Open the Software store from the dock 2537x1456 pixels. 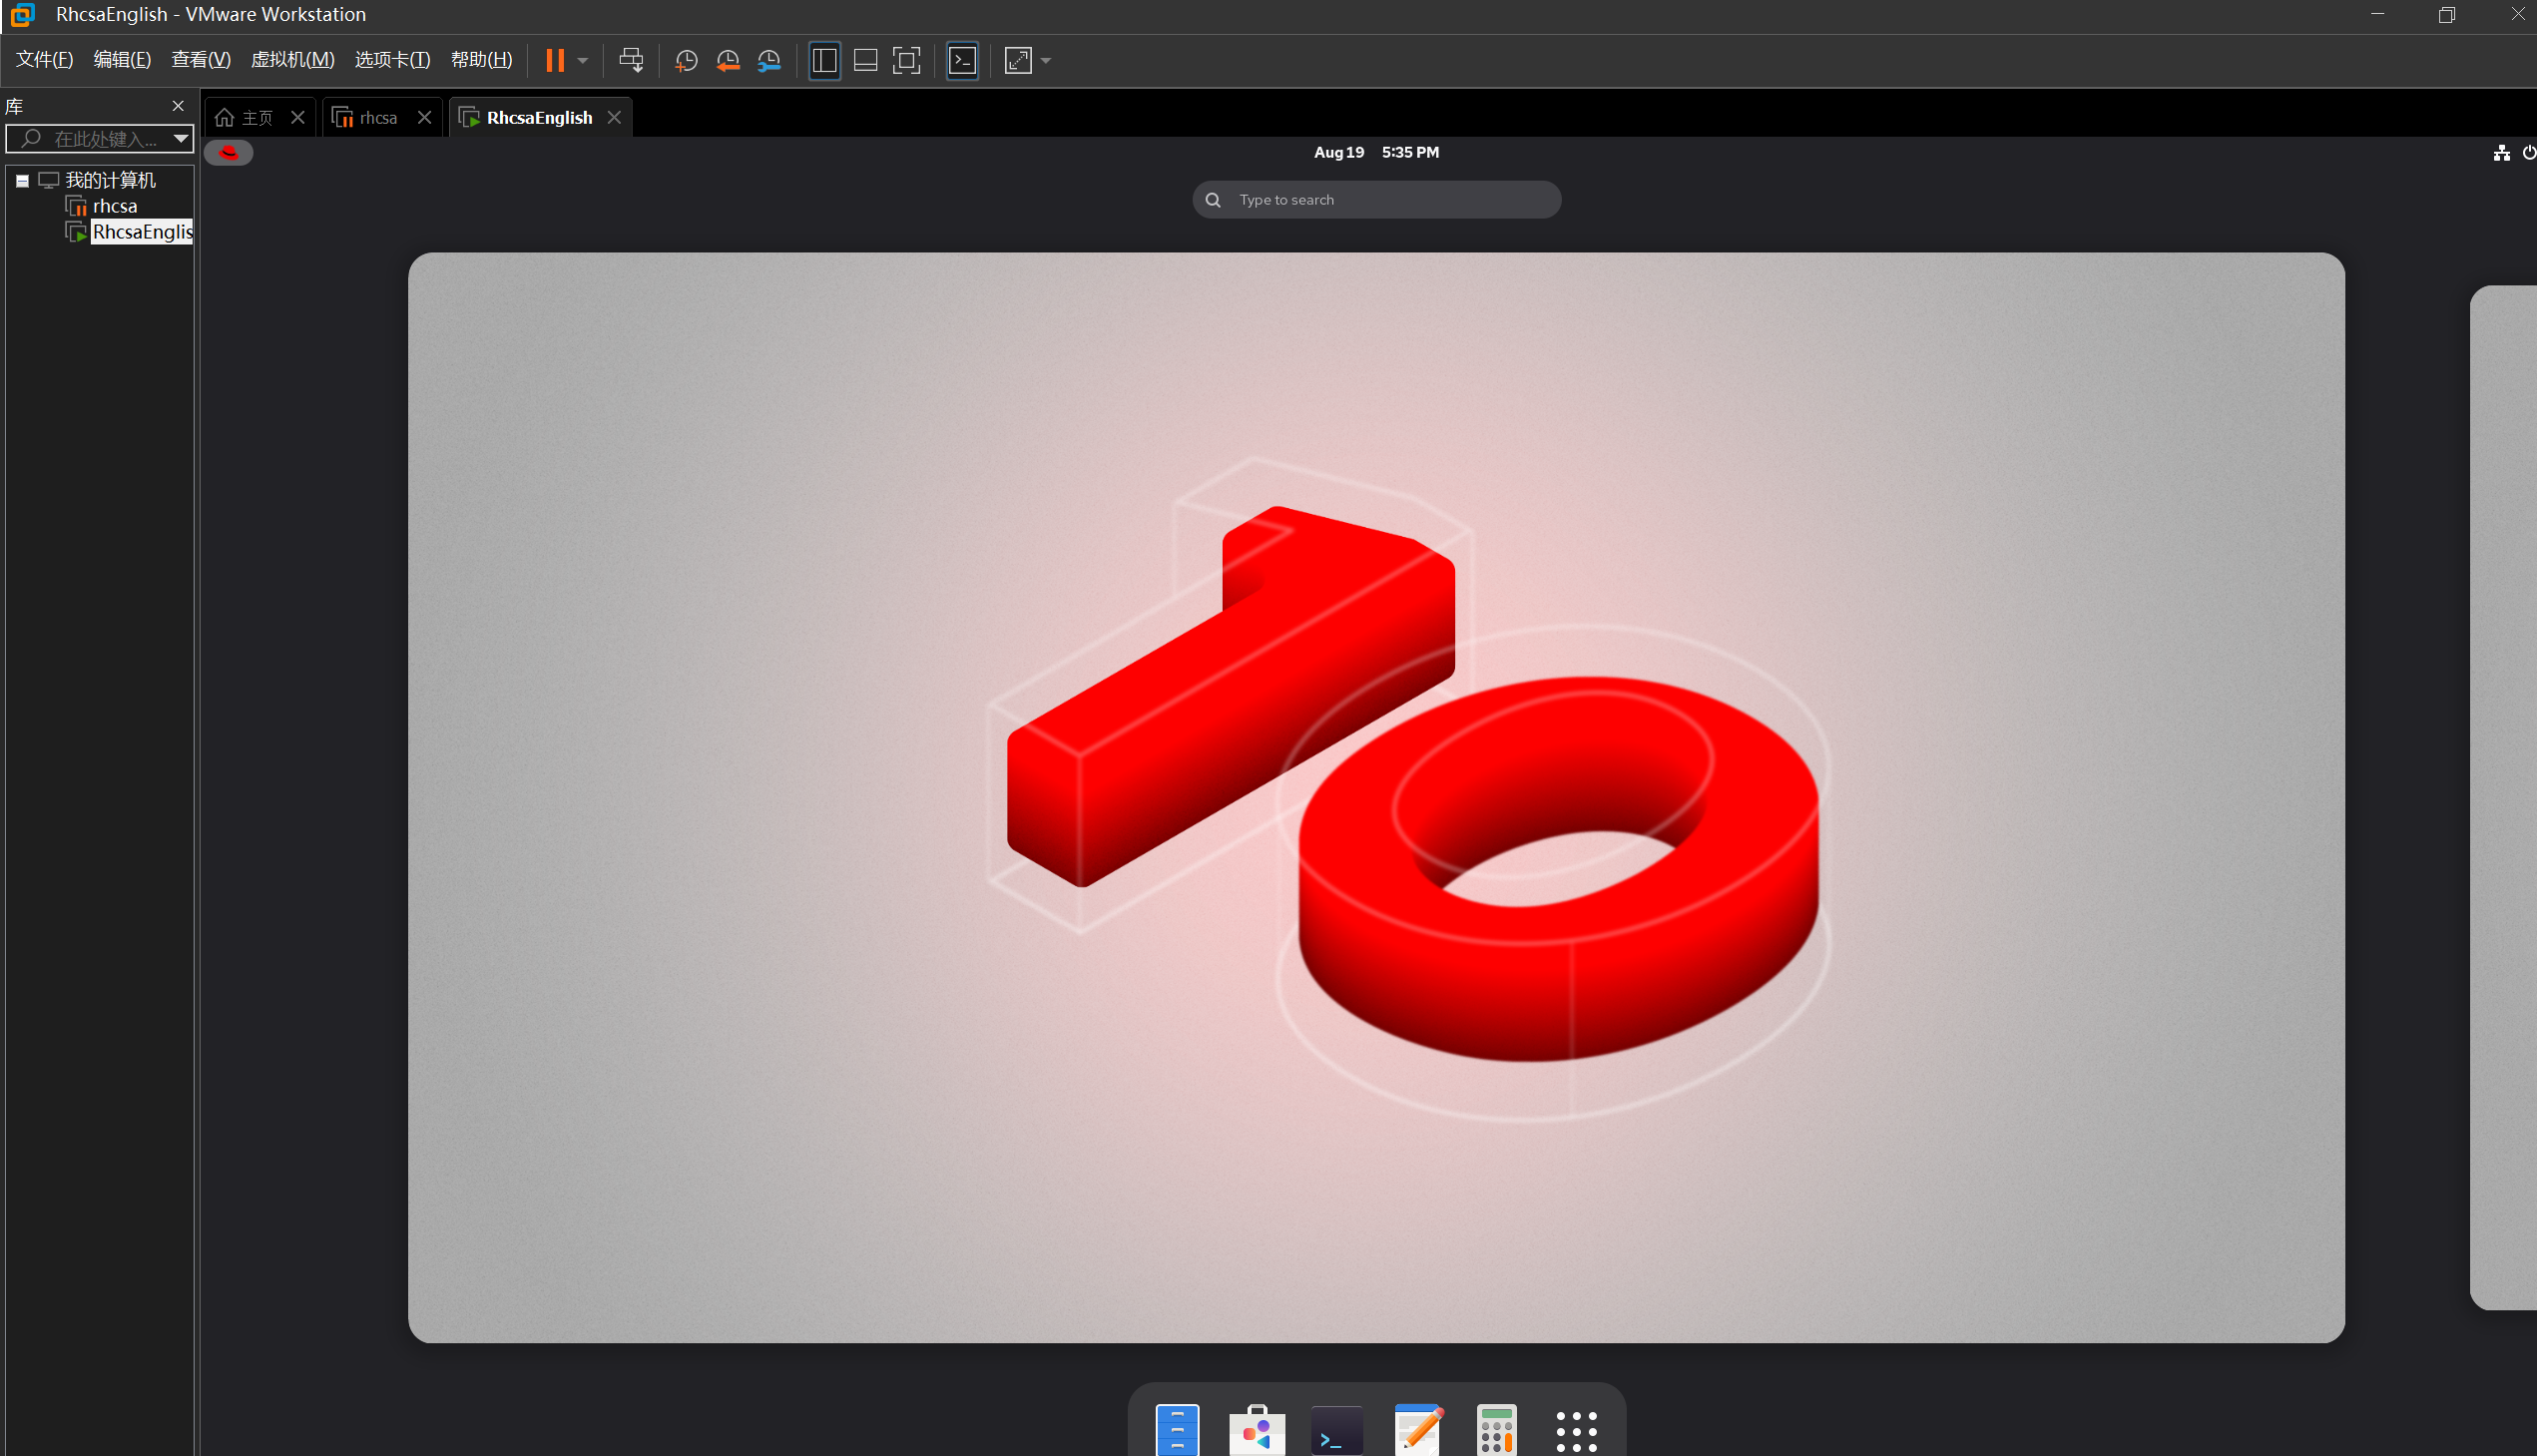click(1257, 1431)
